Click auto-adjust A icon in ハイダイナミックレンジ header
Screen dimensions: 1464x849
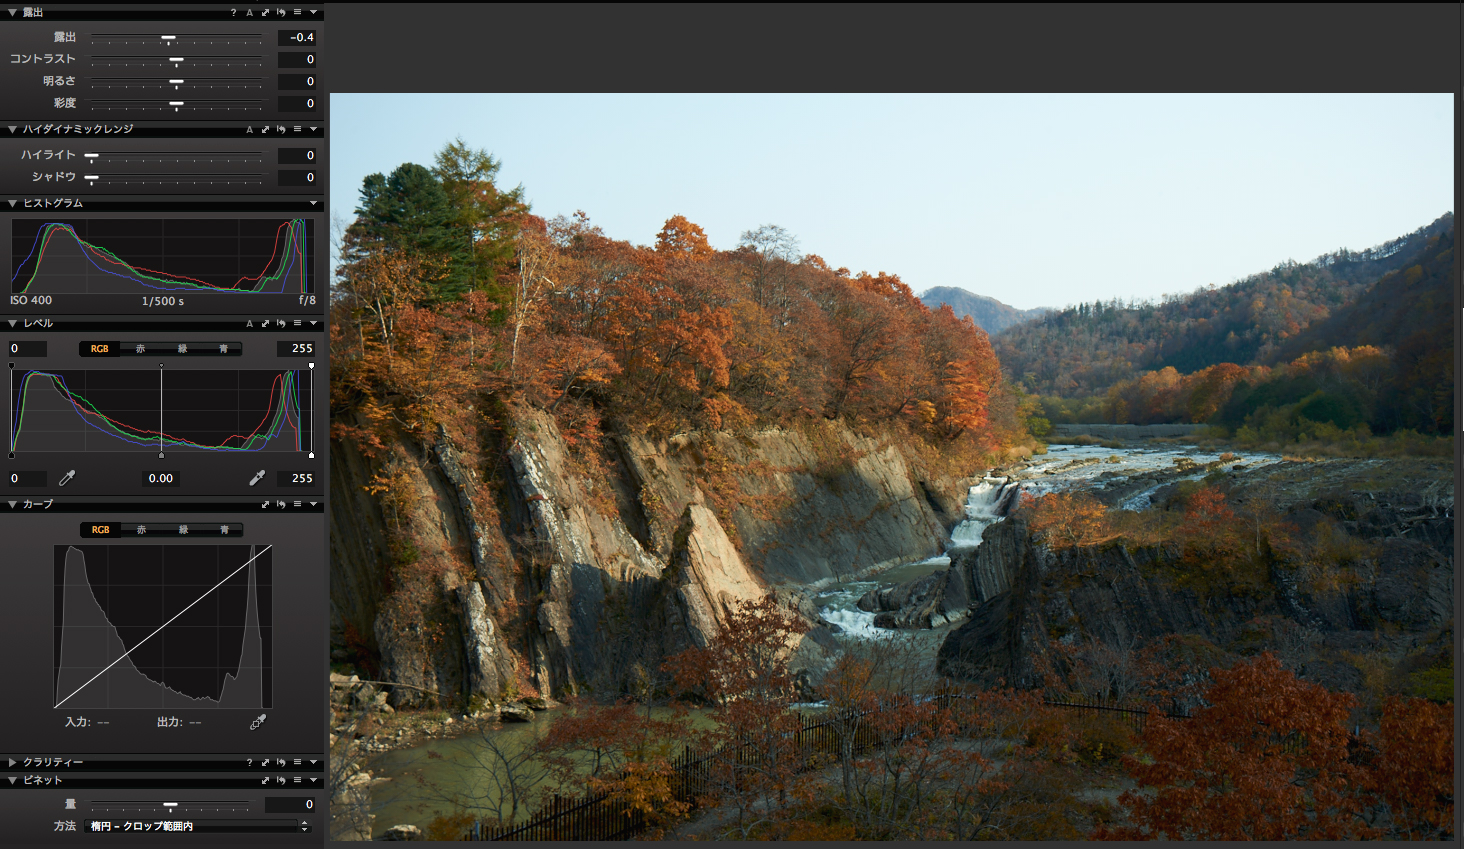click(x=250, y=129)
